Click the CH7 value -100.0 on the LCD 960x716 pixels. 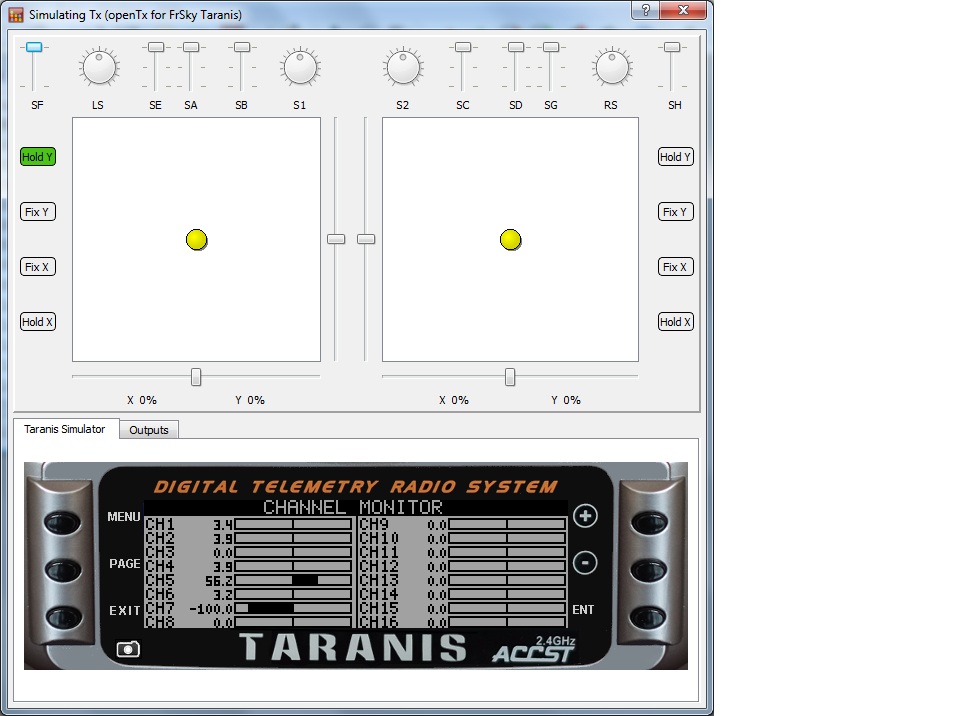[x=211, y=609]
